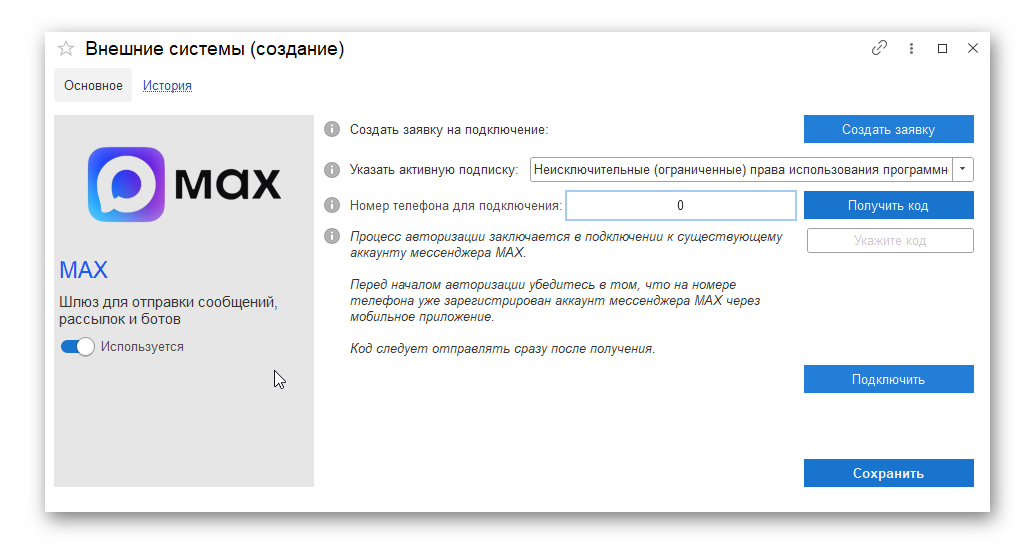Click info icon beside Создать заявку на подключение

[x=332, y=129]
